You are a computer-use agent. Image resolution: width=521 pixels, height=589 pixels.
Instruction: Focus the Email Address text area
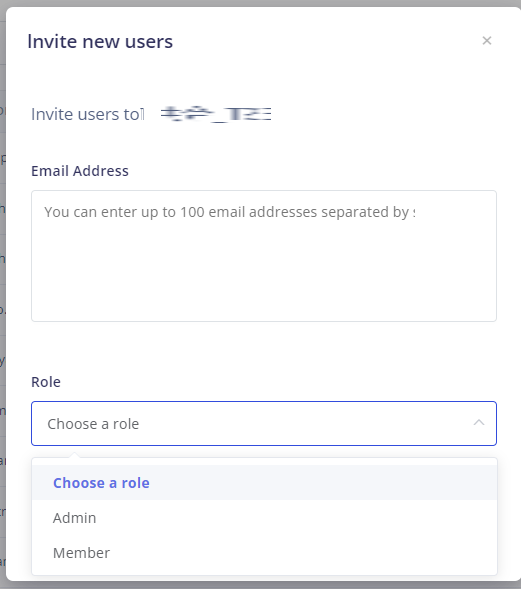tap(264, 256)
